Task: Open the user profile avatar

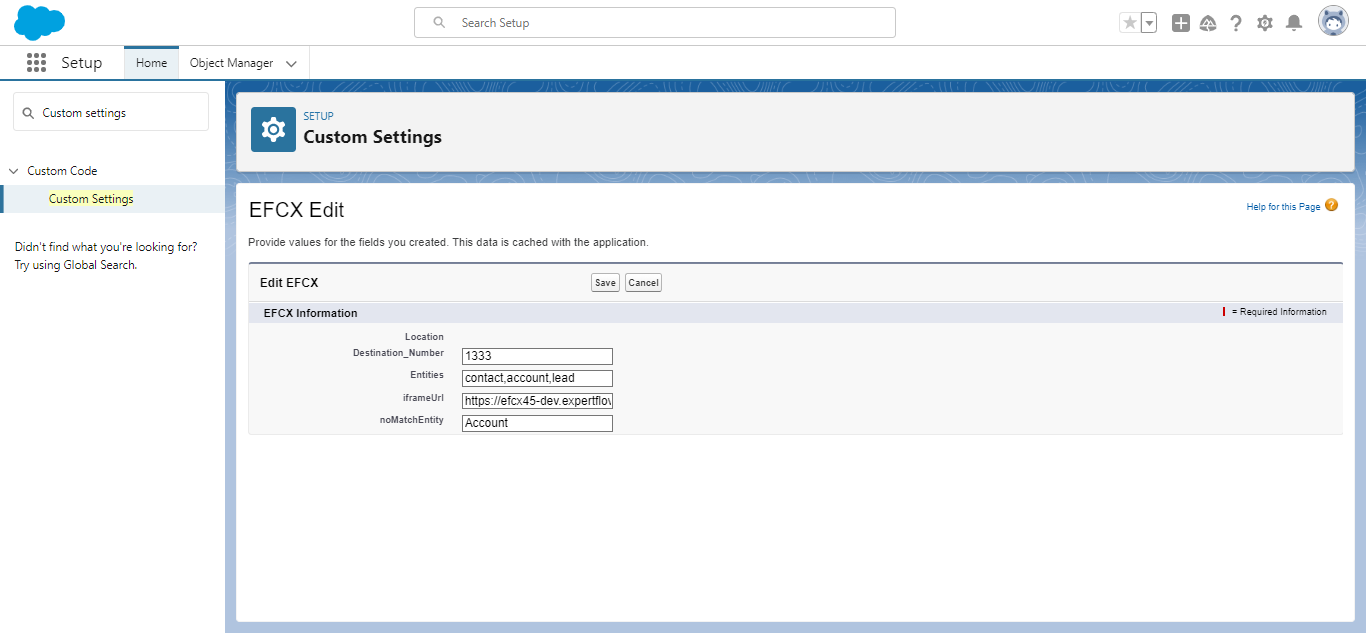Action: tap(1333, 22)
